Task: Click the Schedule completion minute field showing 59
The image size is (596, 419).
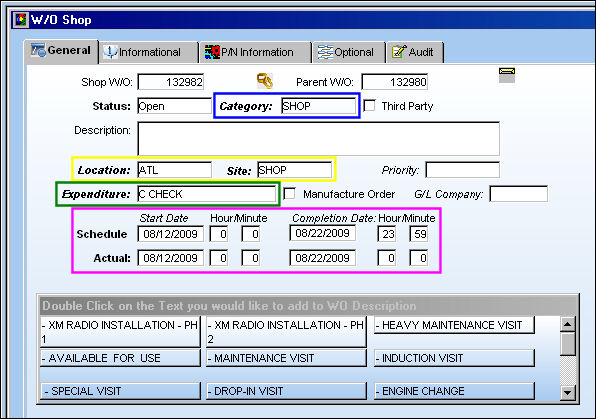Action: 418,234
